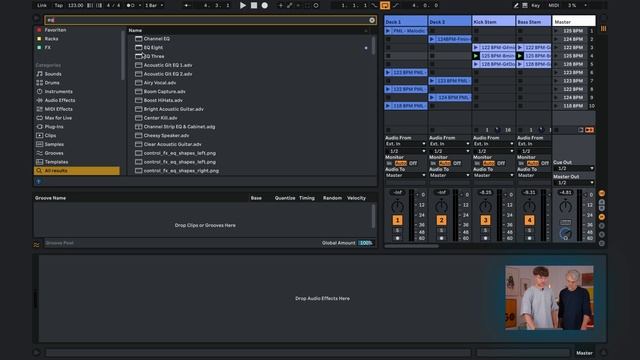Click the Play button in transport
Screen dimensions: 640x360
click(x=243, y=5)
